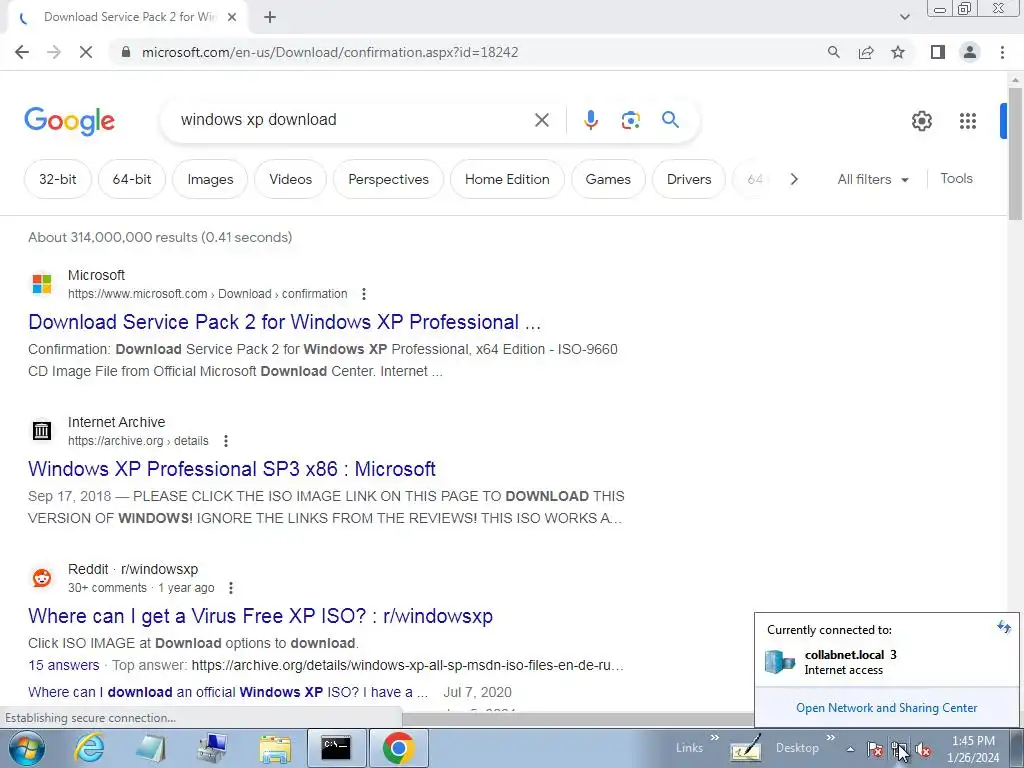Start voice search with microphone

[x=590, y=120]
